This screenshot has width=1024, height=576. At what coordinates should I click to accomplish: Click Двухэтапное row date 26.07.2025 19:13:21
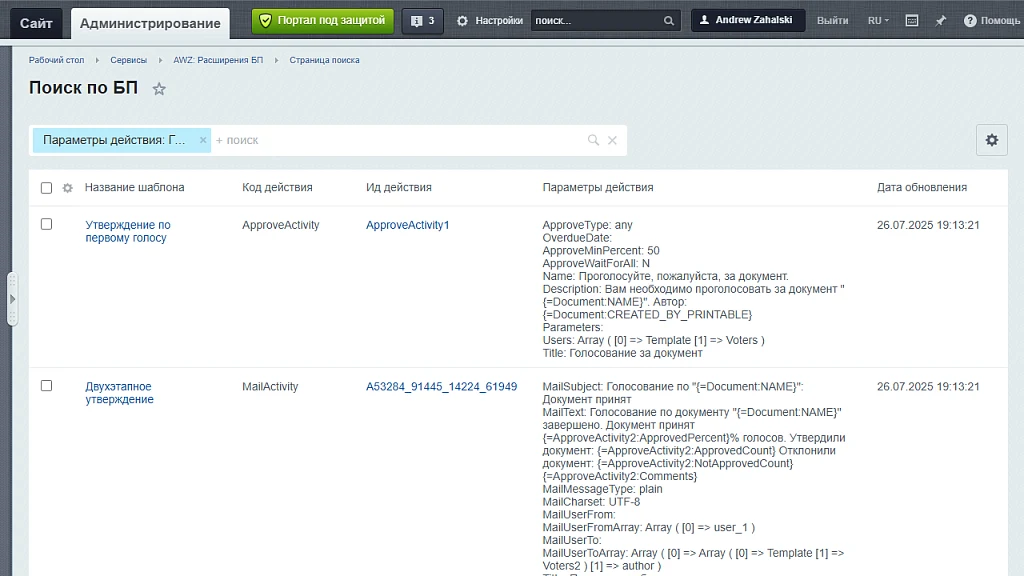pos(928,387)
